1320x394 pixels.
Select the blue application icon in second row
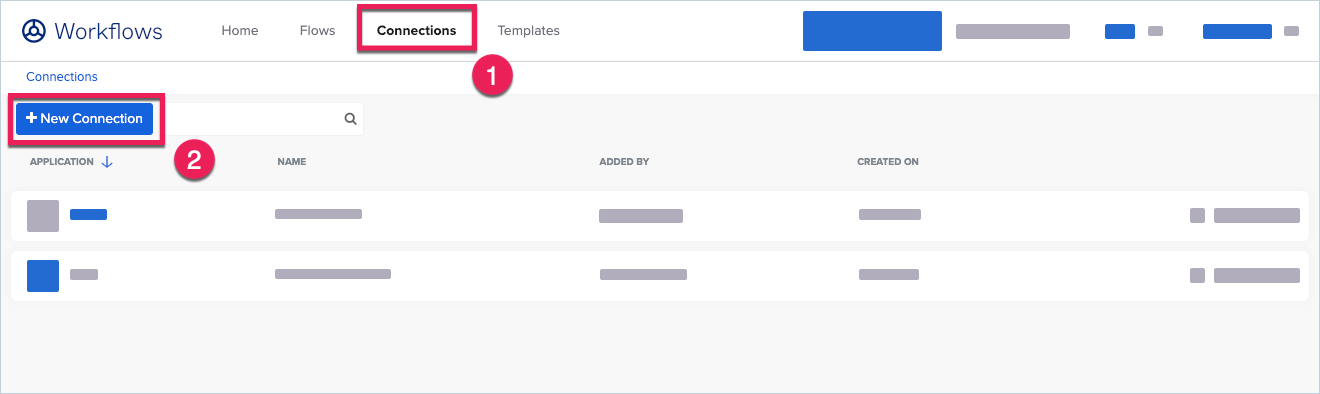(43, 276)
